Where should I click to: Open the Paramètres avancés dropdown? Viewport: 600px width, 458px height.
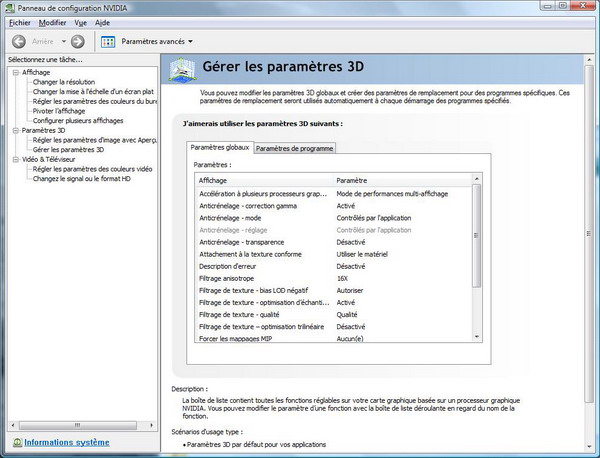click(x=157, y=41)
